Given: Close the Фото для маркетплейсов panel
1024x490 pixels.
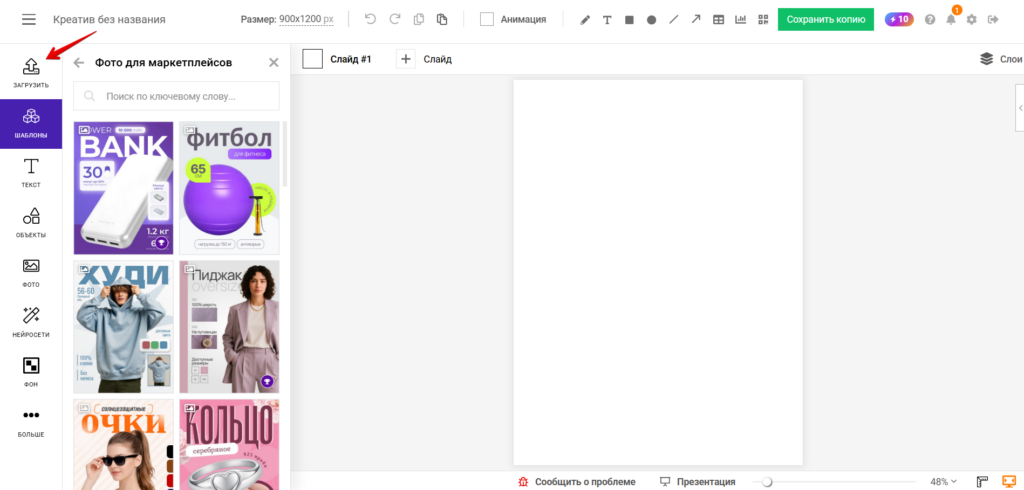Looking at the screenshot, I should pos(274,63).
